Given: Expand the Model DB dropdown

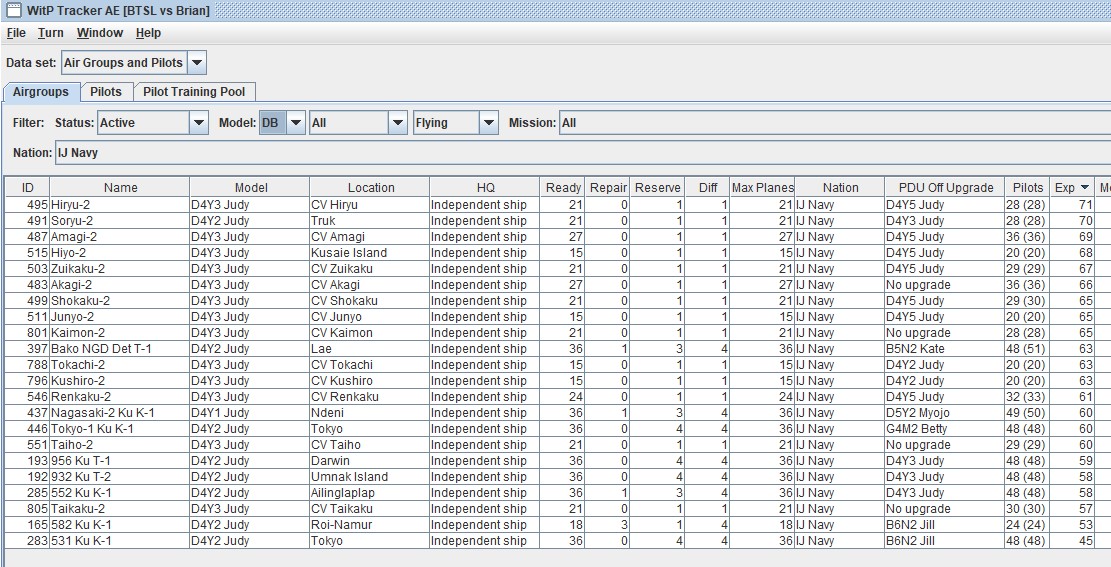Looking at the screenshot, I should click(296, 123).
